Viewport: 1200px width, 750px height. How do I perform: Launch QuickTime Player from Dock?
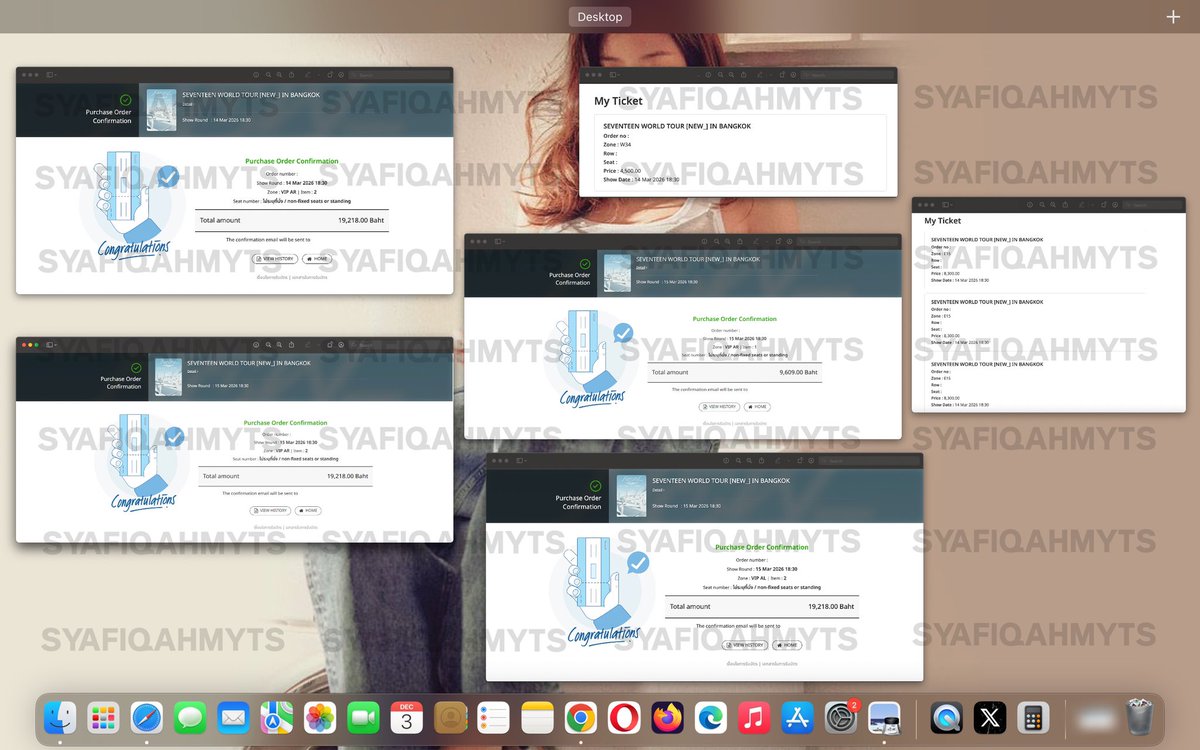point(947,717)
